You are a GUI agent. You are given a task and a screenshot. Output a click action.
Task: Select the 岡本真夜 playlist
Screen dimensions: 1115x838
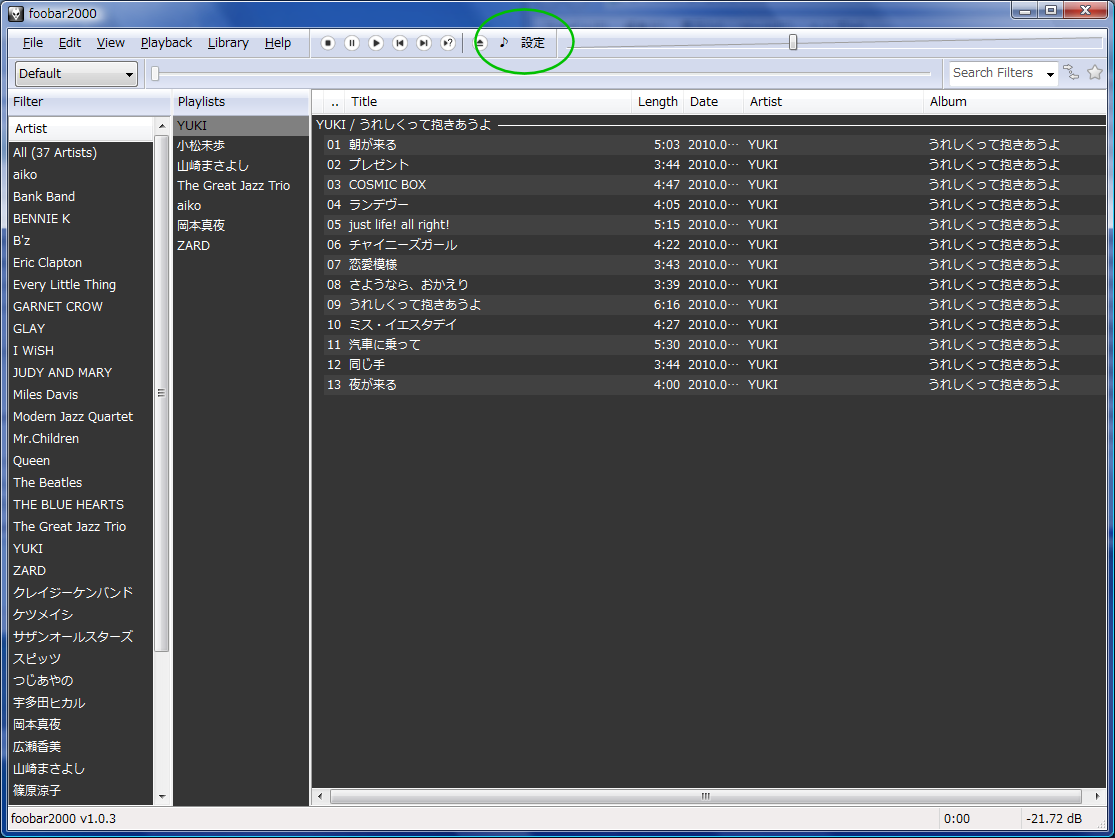(241, 226)
